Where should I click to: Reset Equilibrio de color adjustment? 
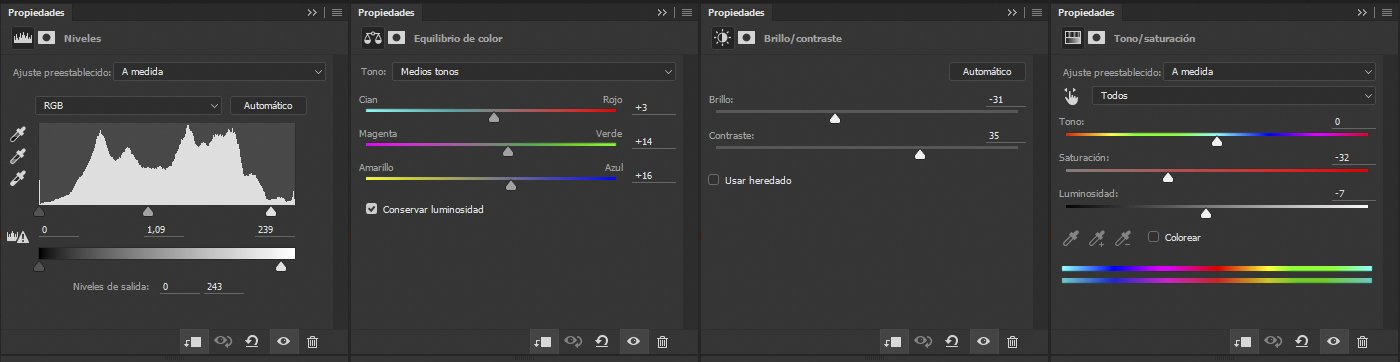(x=602, y=342)
